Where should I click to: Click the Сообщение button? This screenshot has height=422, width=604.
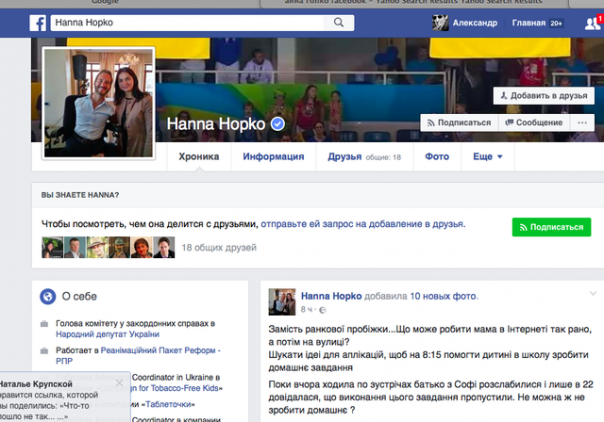(534, 123)
